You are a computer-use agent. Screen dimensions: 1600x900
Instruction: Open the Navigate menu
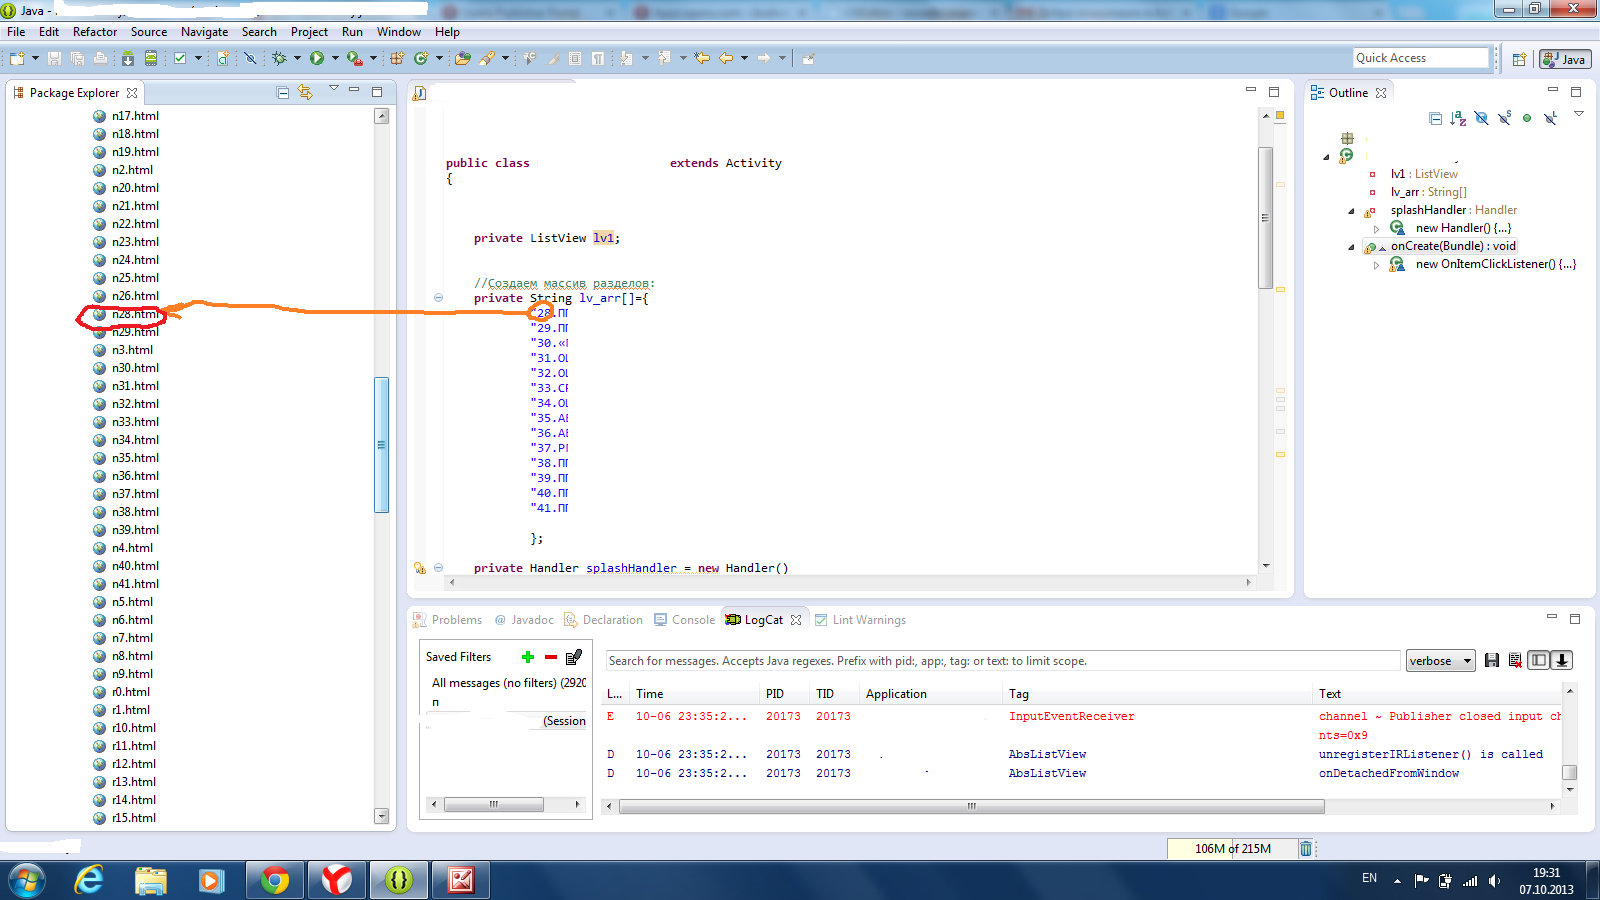[x=204, y=32]
